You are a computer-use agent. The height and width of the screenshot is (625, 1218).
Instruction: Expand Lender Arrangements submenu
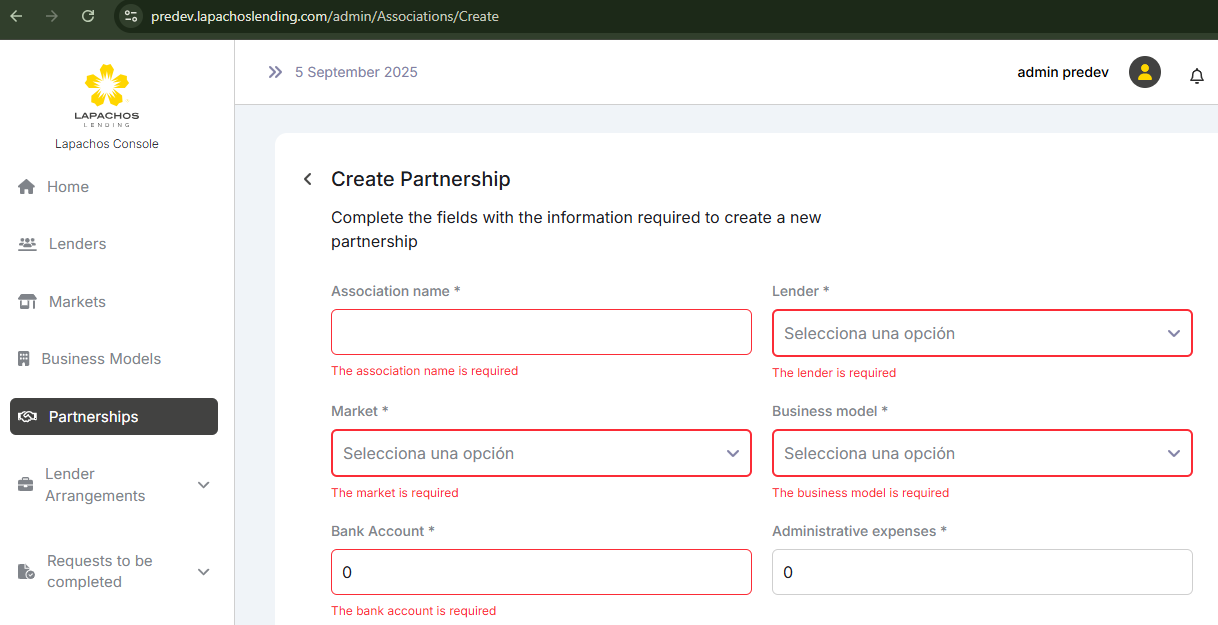coord(204,485)
